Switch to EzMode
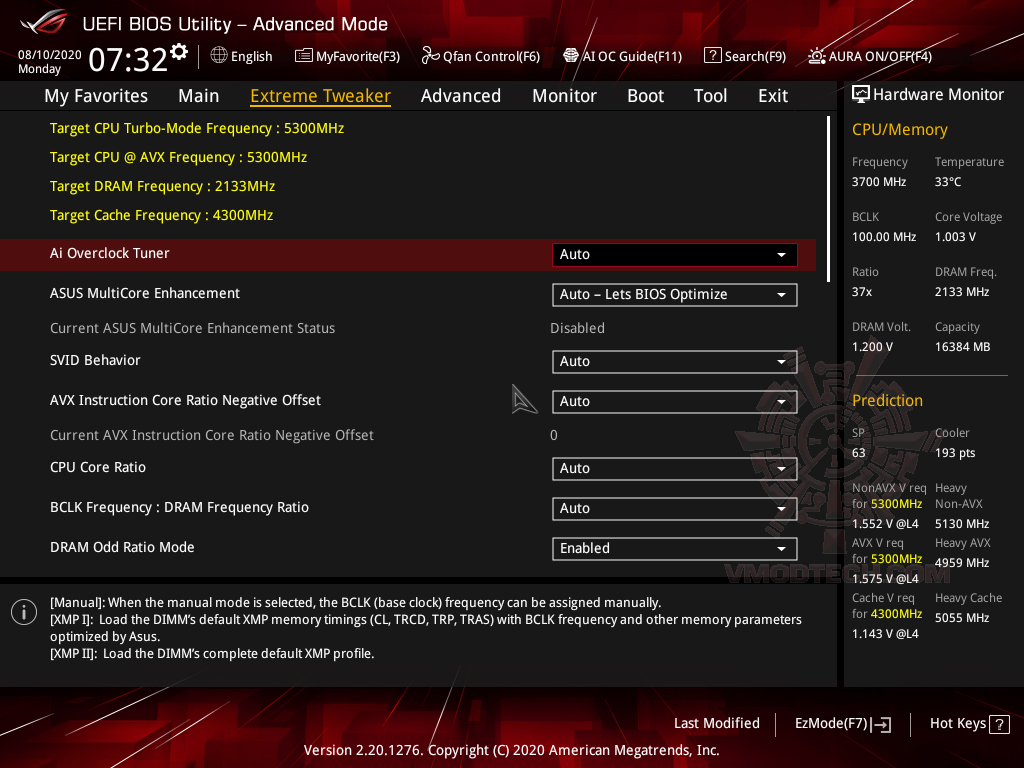 tap(836, 723)
